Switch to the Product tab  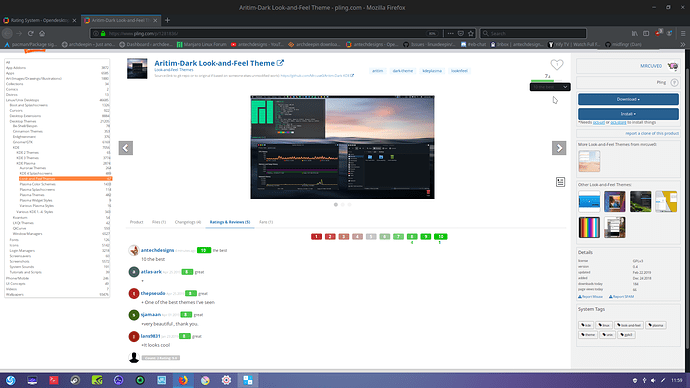(x=136, y=222)
